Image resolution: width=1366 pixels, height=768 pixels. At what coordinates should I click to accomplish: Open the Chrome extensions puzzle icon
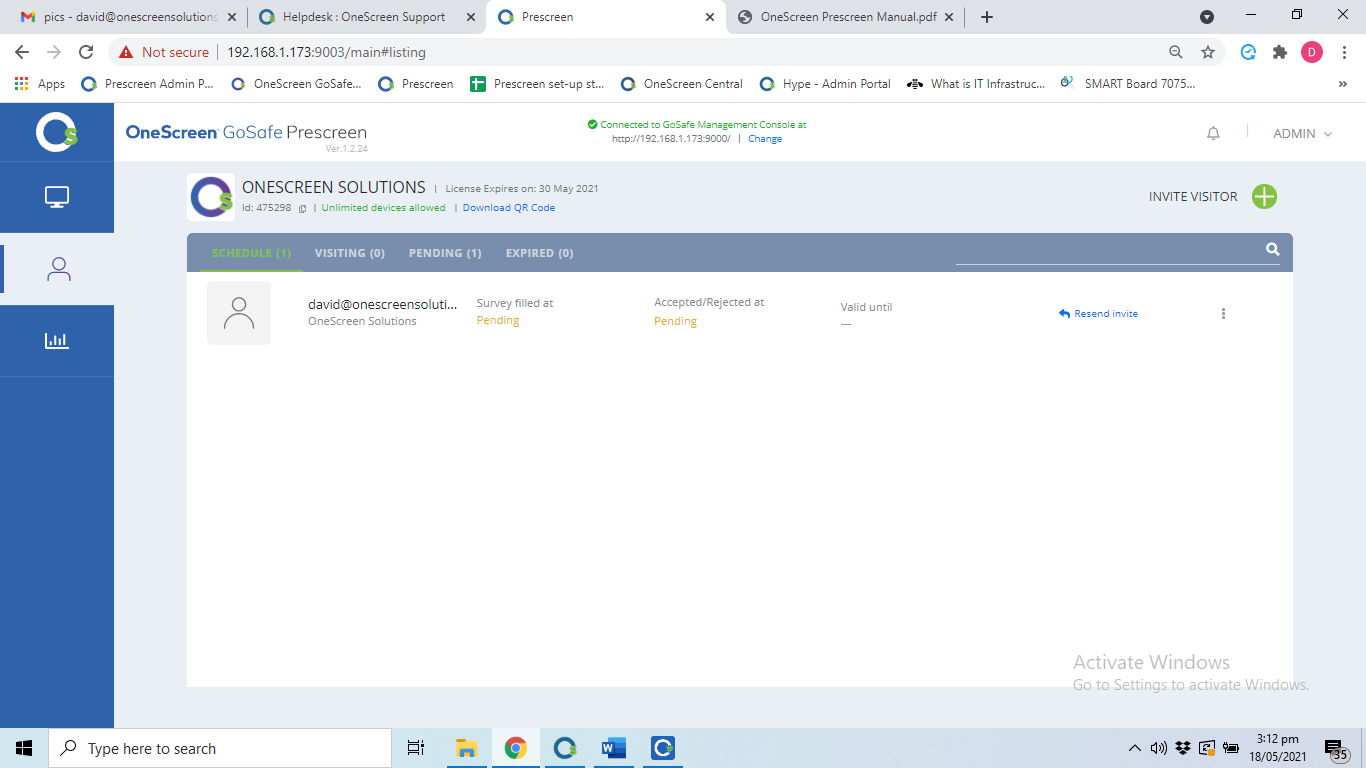point(1280,52)
